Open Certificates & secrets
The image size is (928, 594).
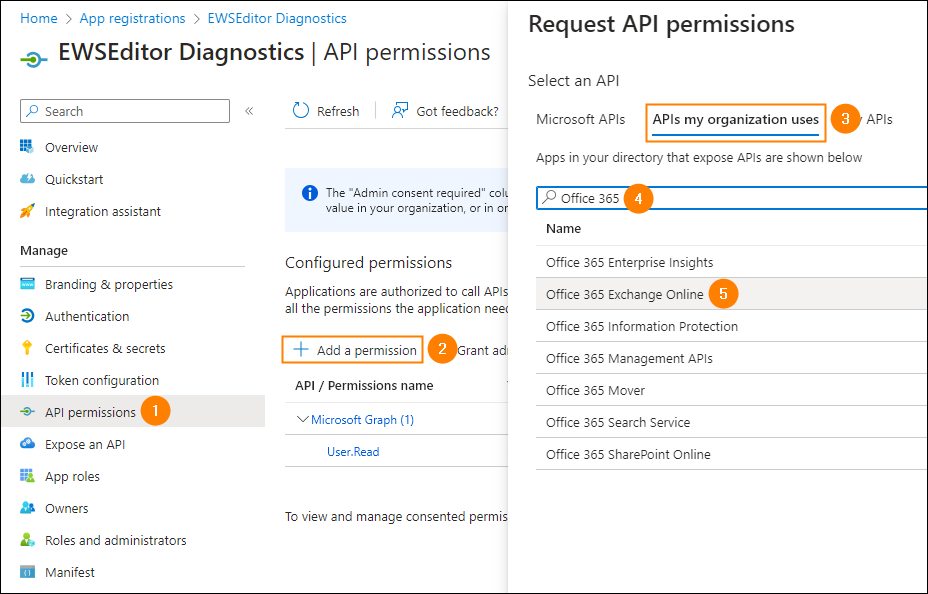(x=105, y=348)
